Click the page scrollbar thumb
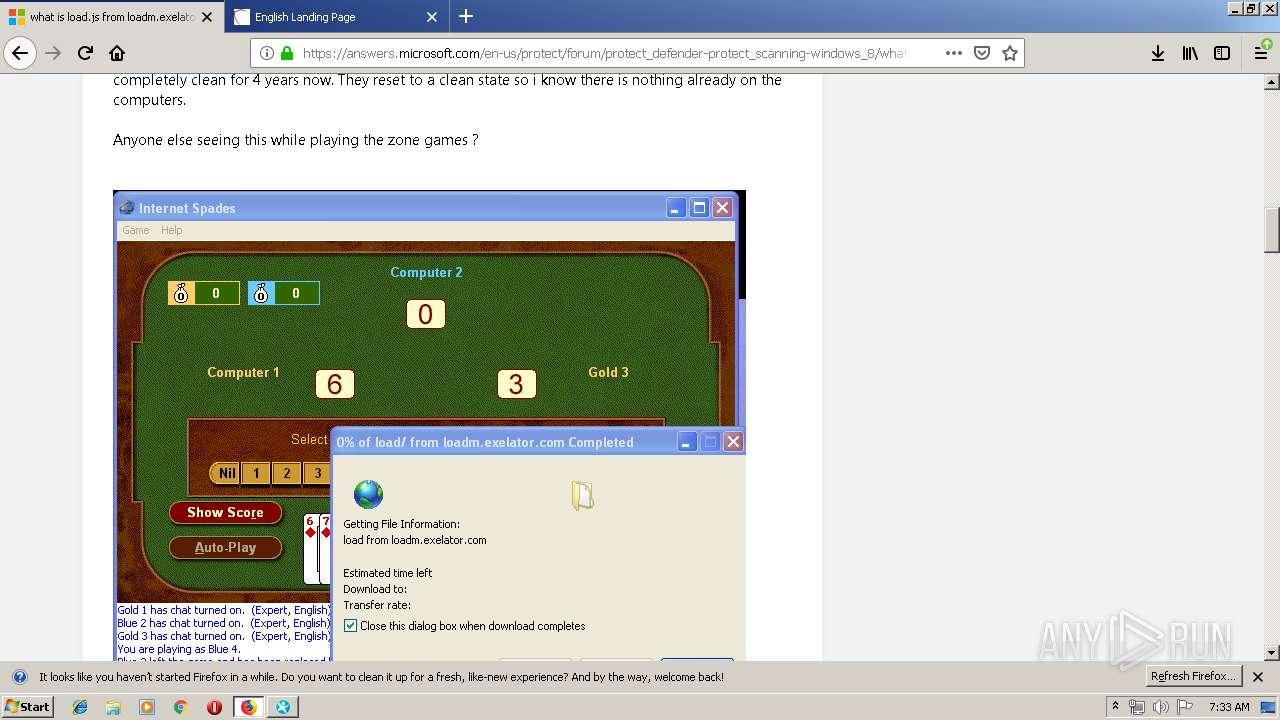The height and width of the screenshot is (720, 1280). coord(1272,230)
